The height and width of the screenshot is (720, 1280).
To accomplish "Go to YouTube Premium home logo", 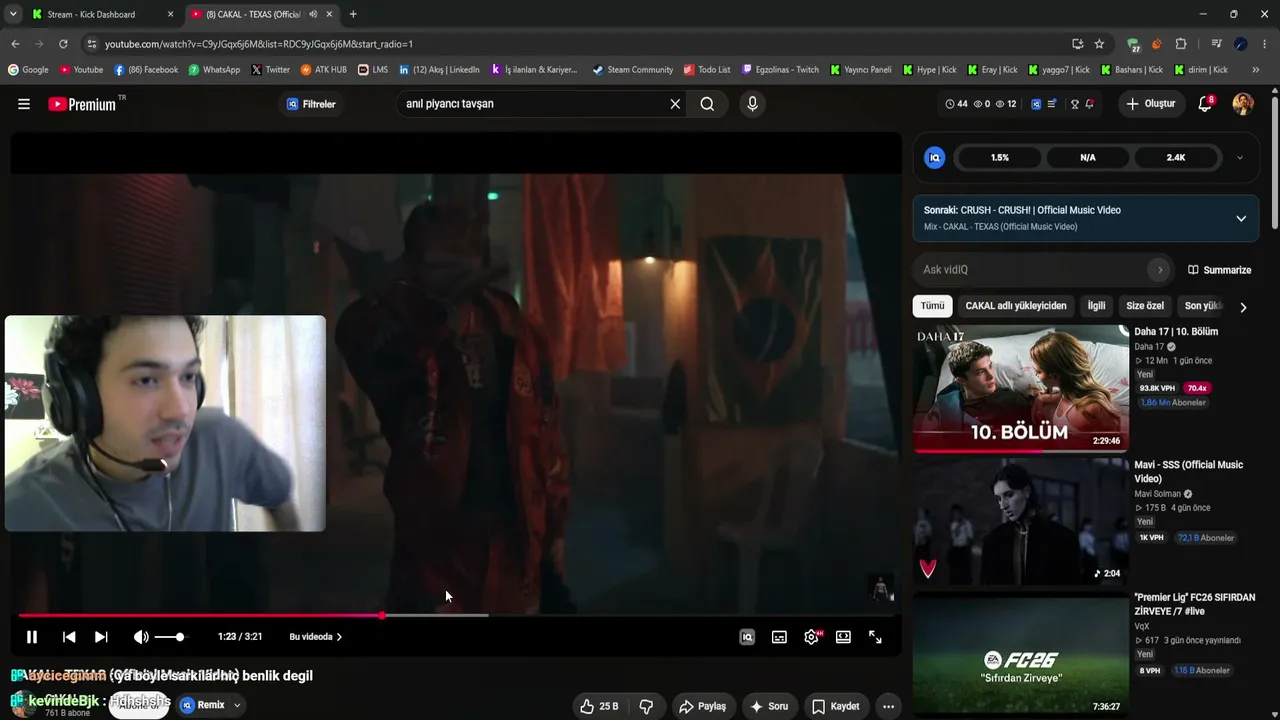I will (82, 104).
